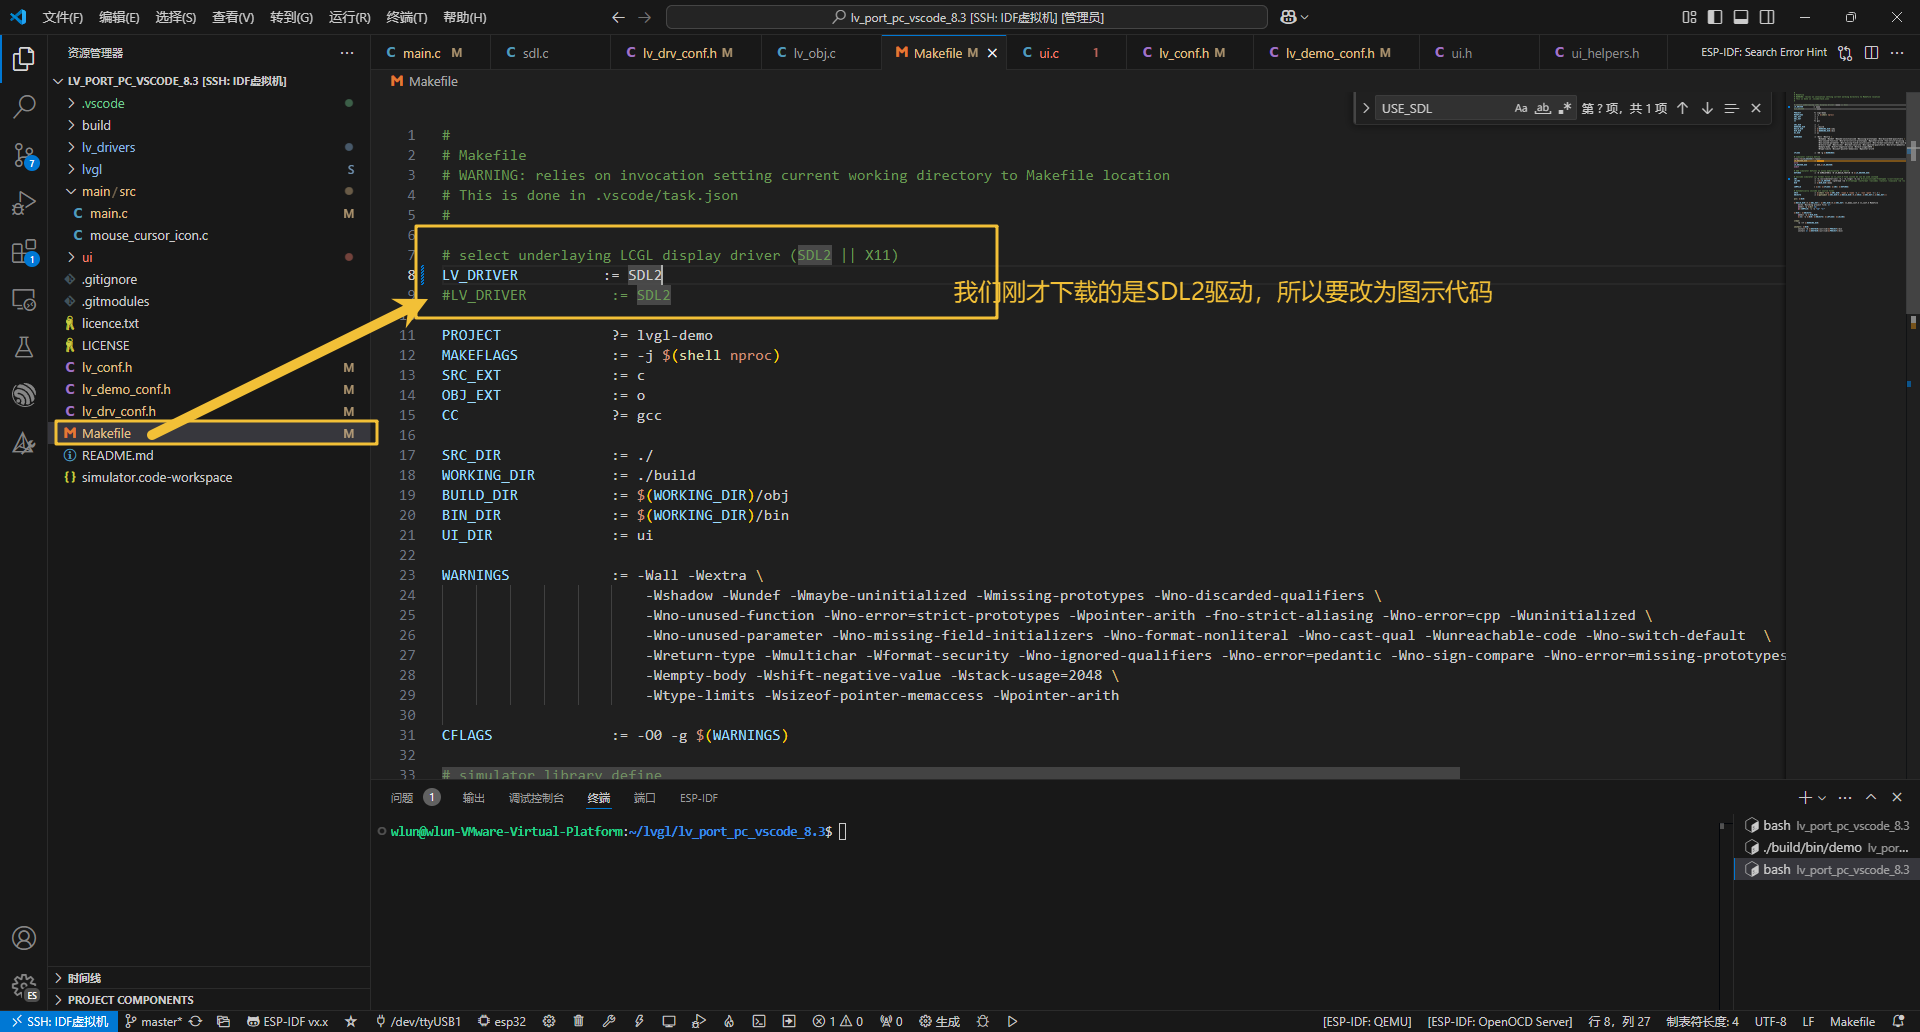Click the full clean trash icon in status bar
This screenshot has height=1032, width=1920.
pyautogui.click(x=578, y=1021)
